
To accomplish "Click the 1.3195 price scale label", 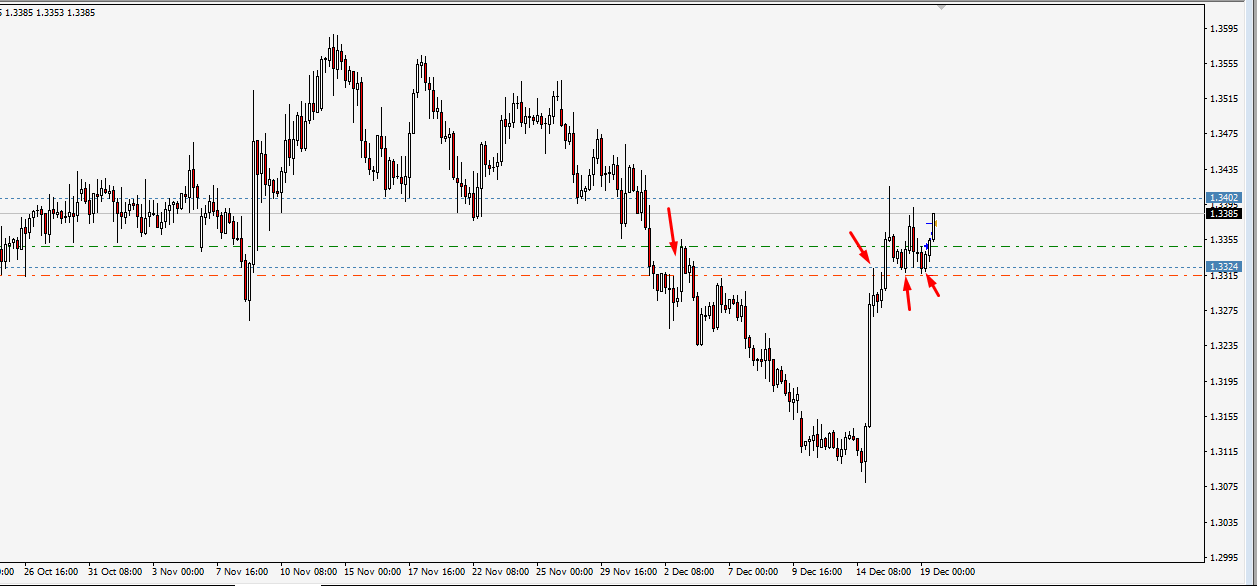I will pyautogui.click(x=1225, y=381).
